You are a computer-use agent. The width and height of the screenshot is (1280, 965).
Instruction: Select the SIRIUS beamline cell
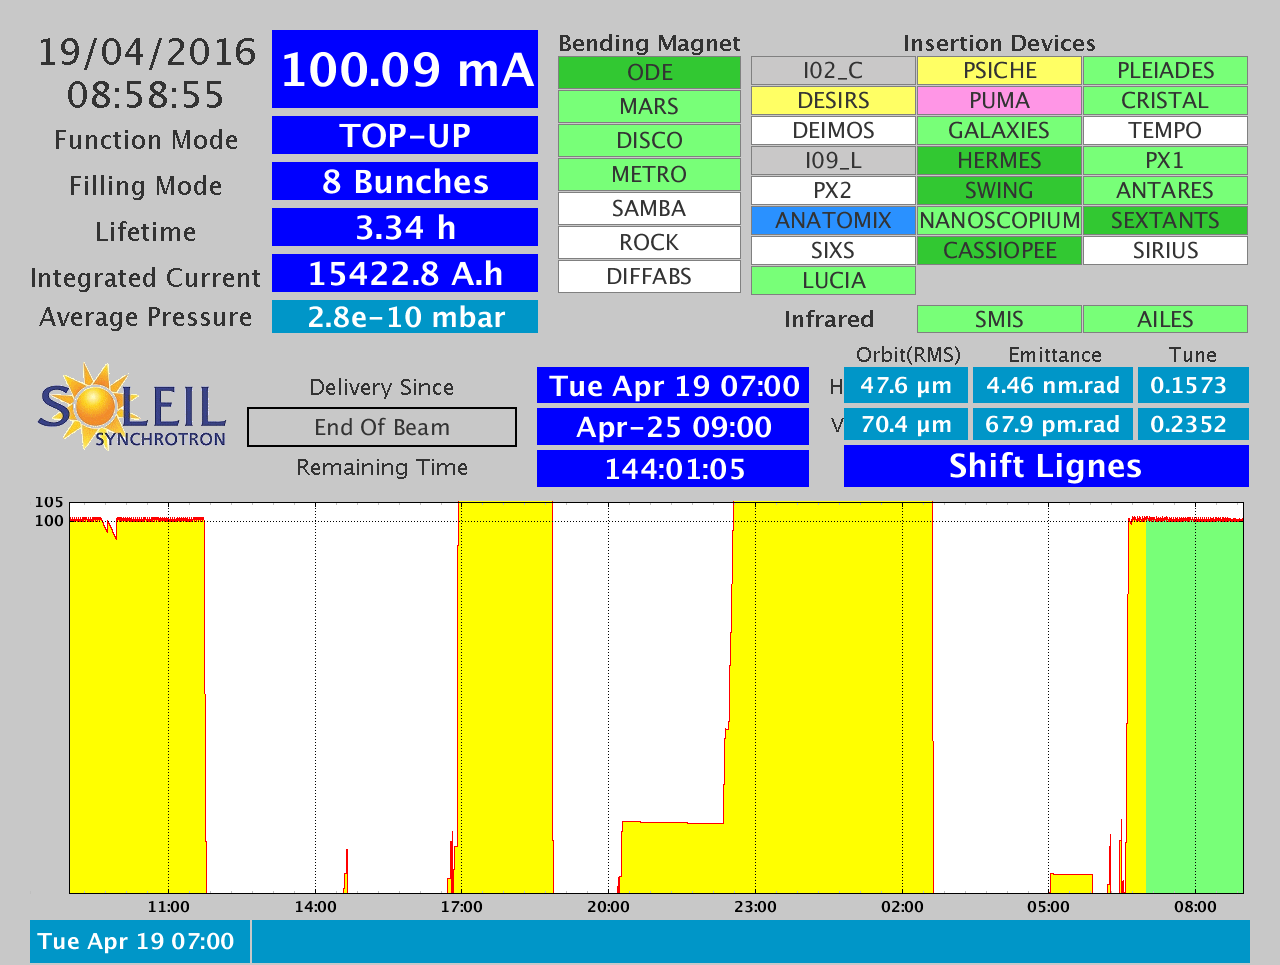[x=1165, y=251]
